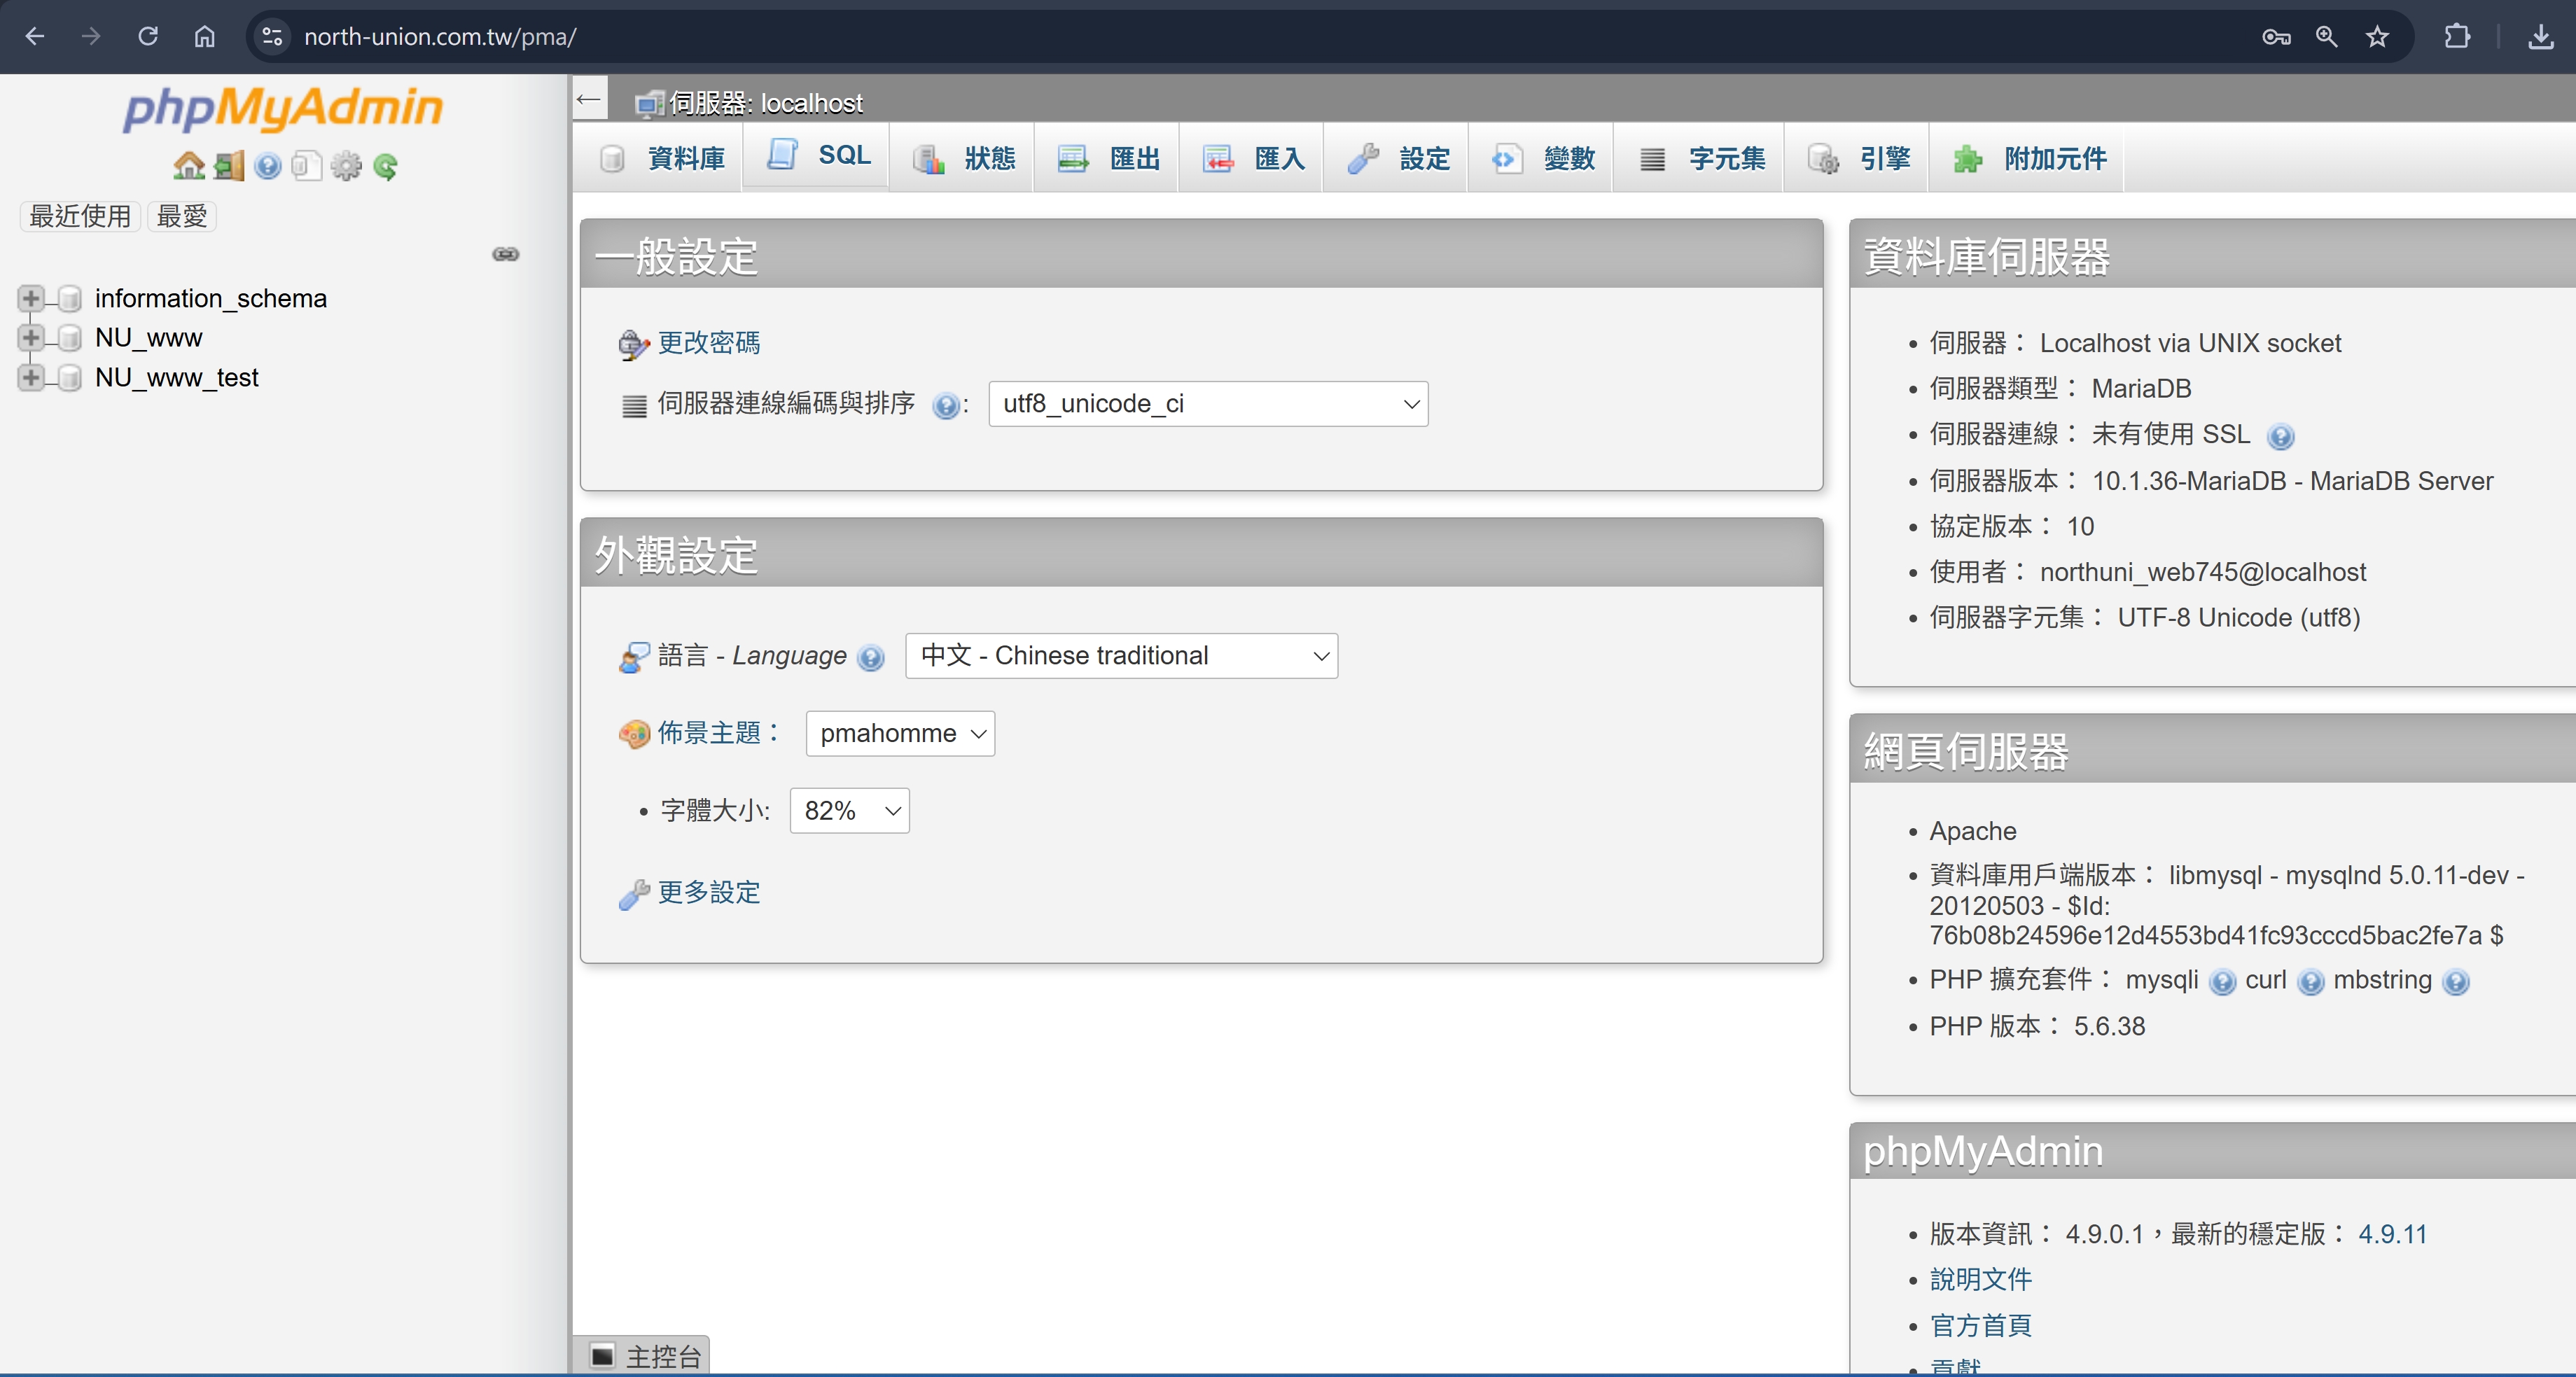This screenshot has width=2576, height=1377.
Task: Open browser password manager key icon
Action: coord(2276,37)
